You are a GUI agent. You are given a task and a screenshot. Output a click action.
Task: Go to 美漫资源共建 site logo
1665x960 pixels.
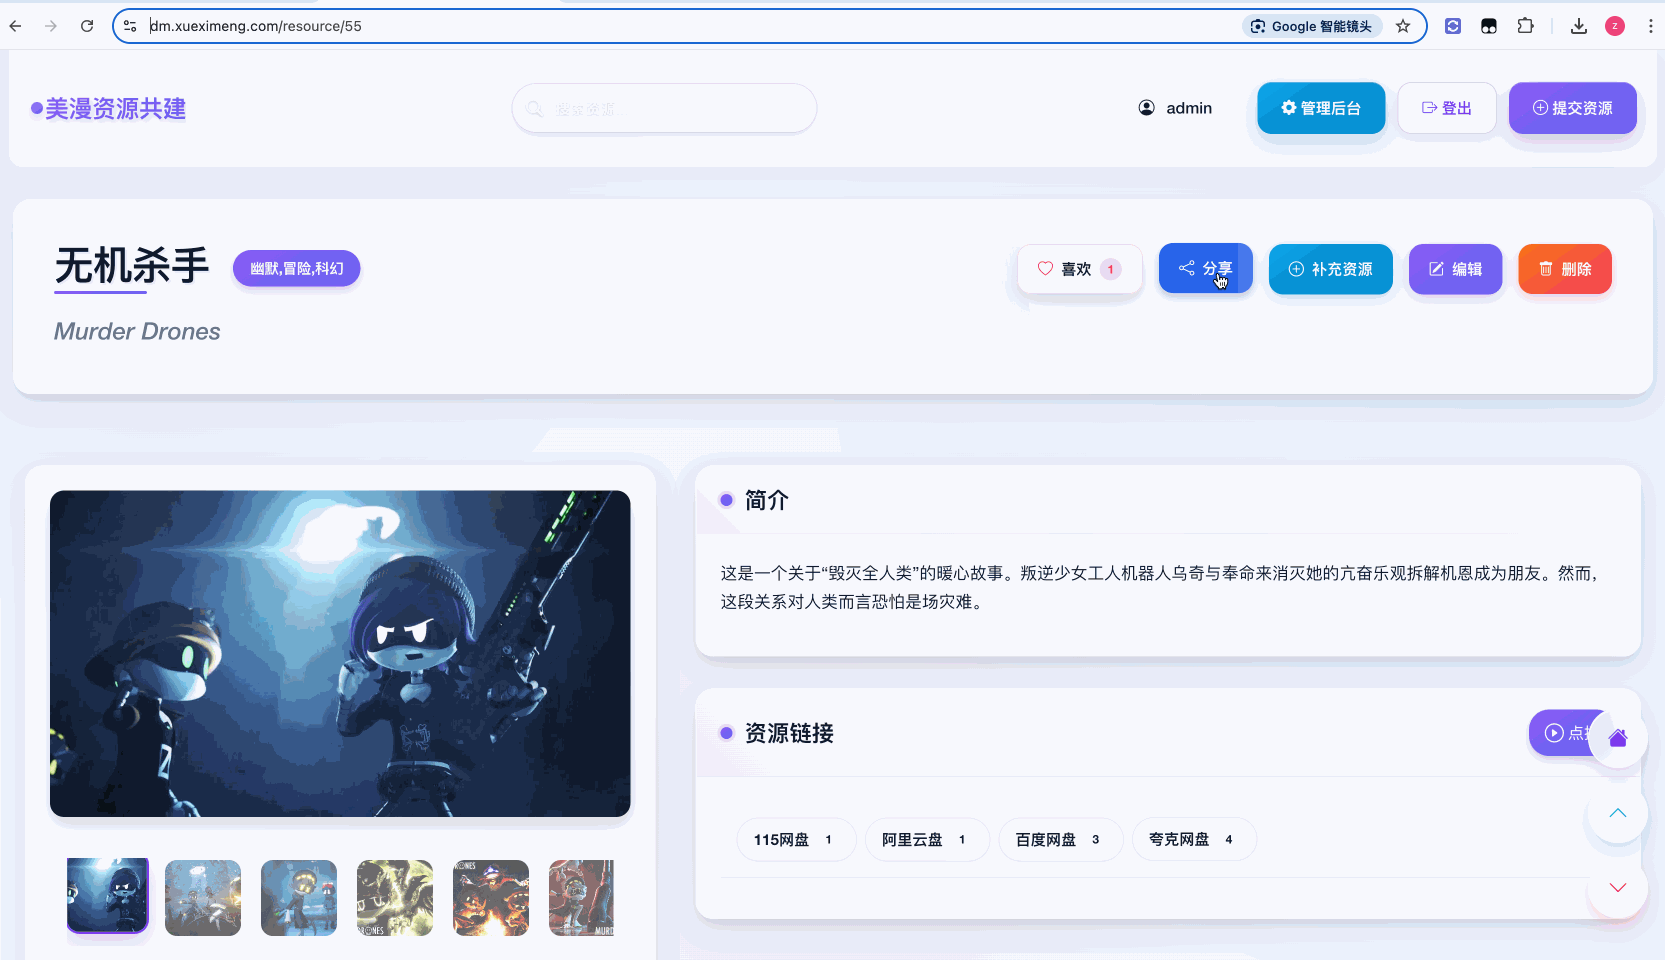click(x=109, y=108)
